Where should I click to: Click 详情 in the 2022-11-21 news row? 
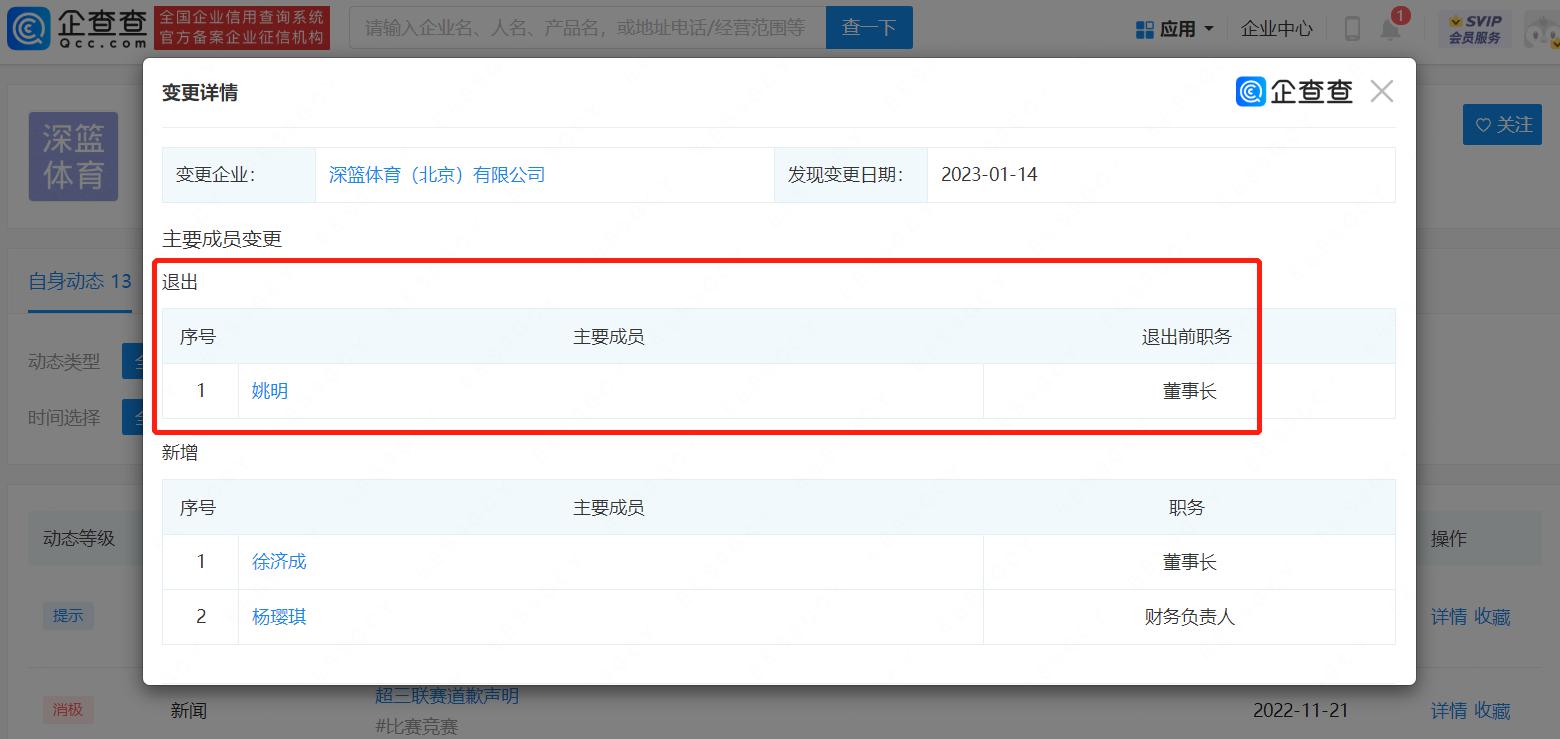click(x=1448, y=711)
